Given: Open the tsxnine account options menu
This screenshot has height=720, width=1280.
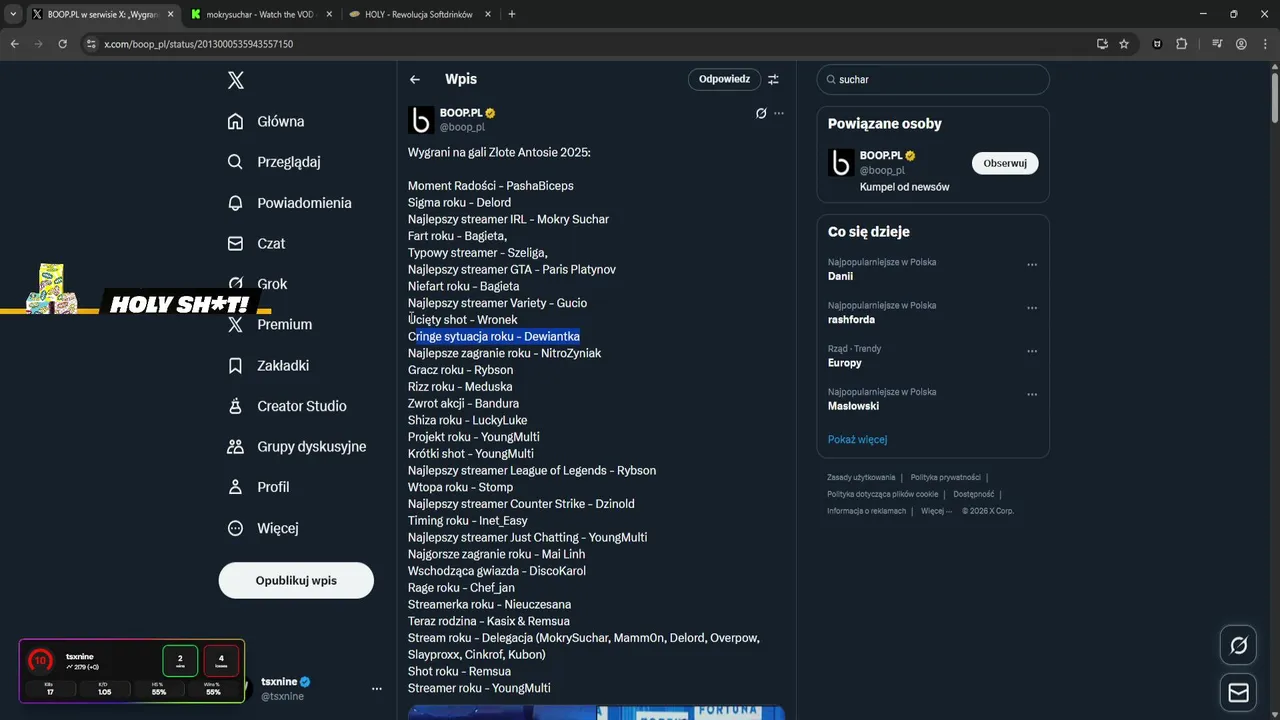Looking at the screenshot, I should (377, 688).
